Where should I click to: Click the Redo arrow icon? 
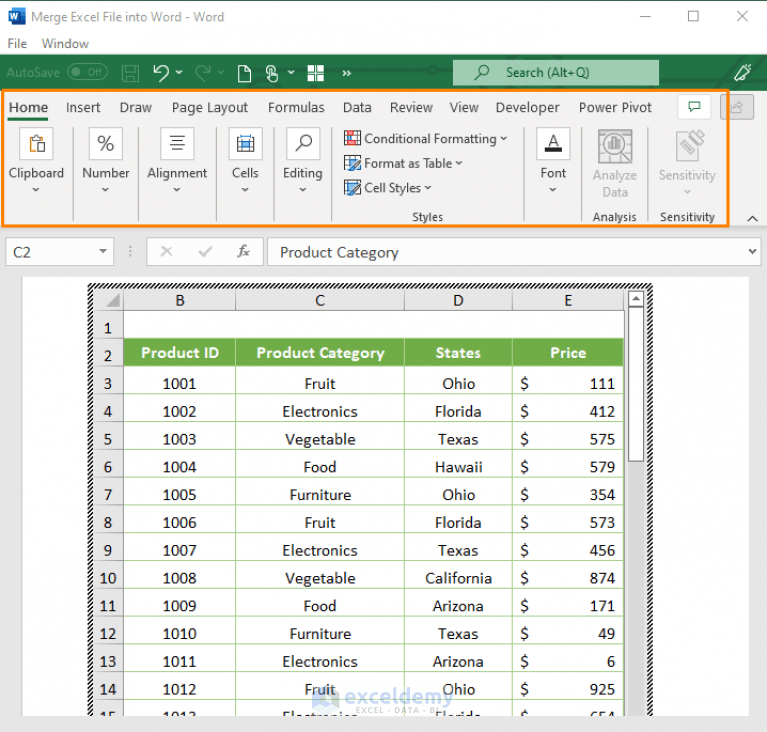203,73
